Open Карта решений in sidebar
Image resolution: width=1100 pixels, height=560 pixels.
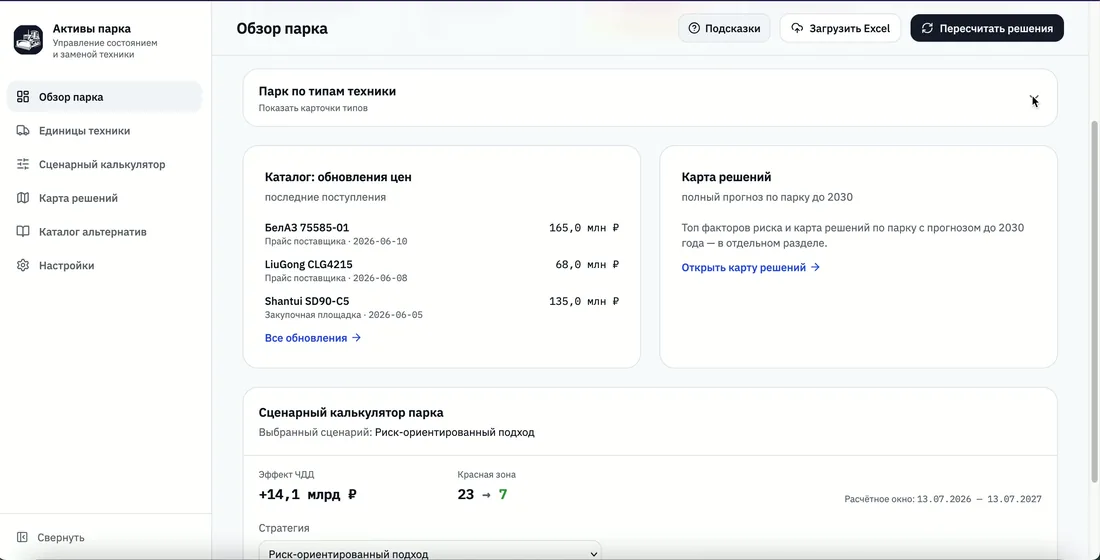click(105, 198)
